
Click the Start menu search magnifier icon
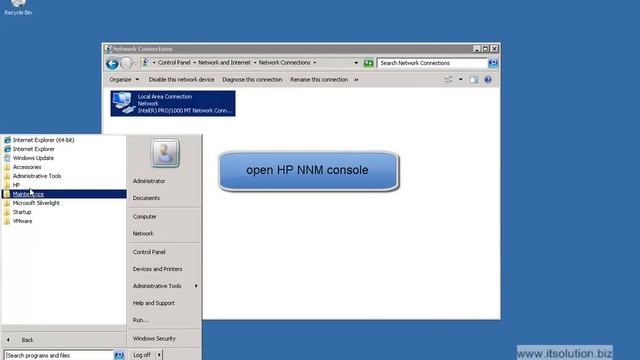click(x=119, y=355)
